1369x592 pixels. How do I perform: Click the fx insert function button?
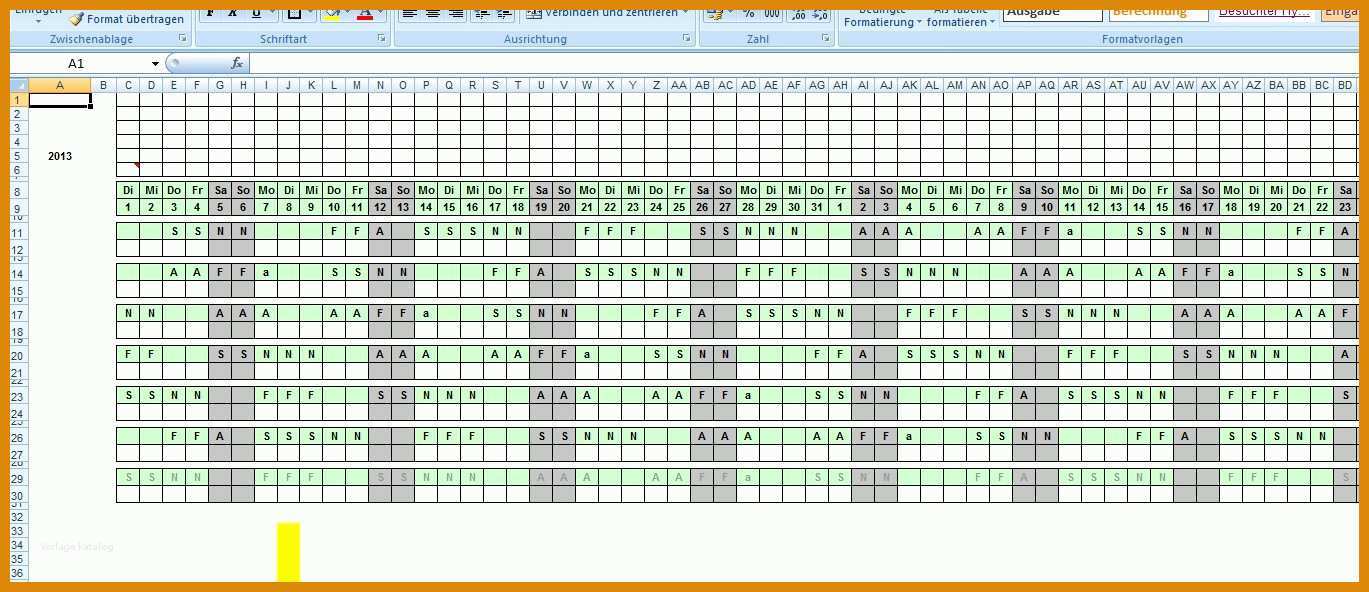coord(237,63)
